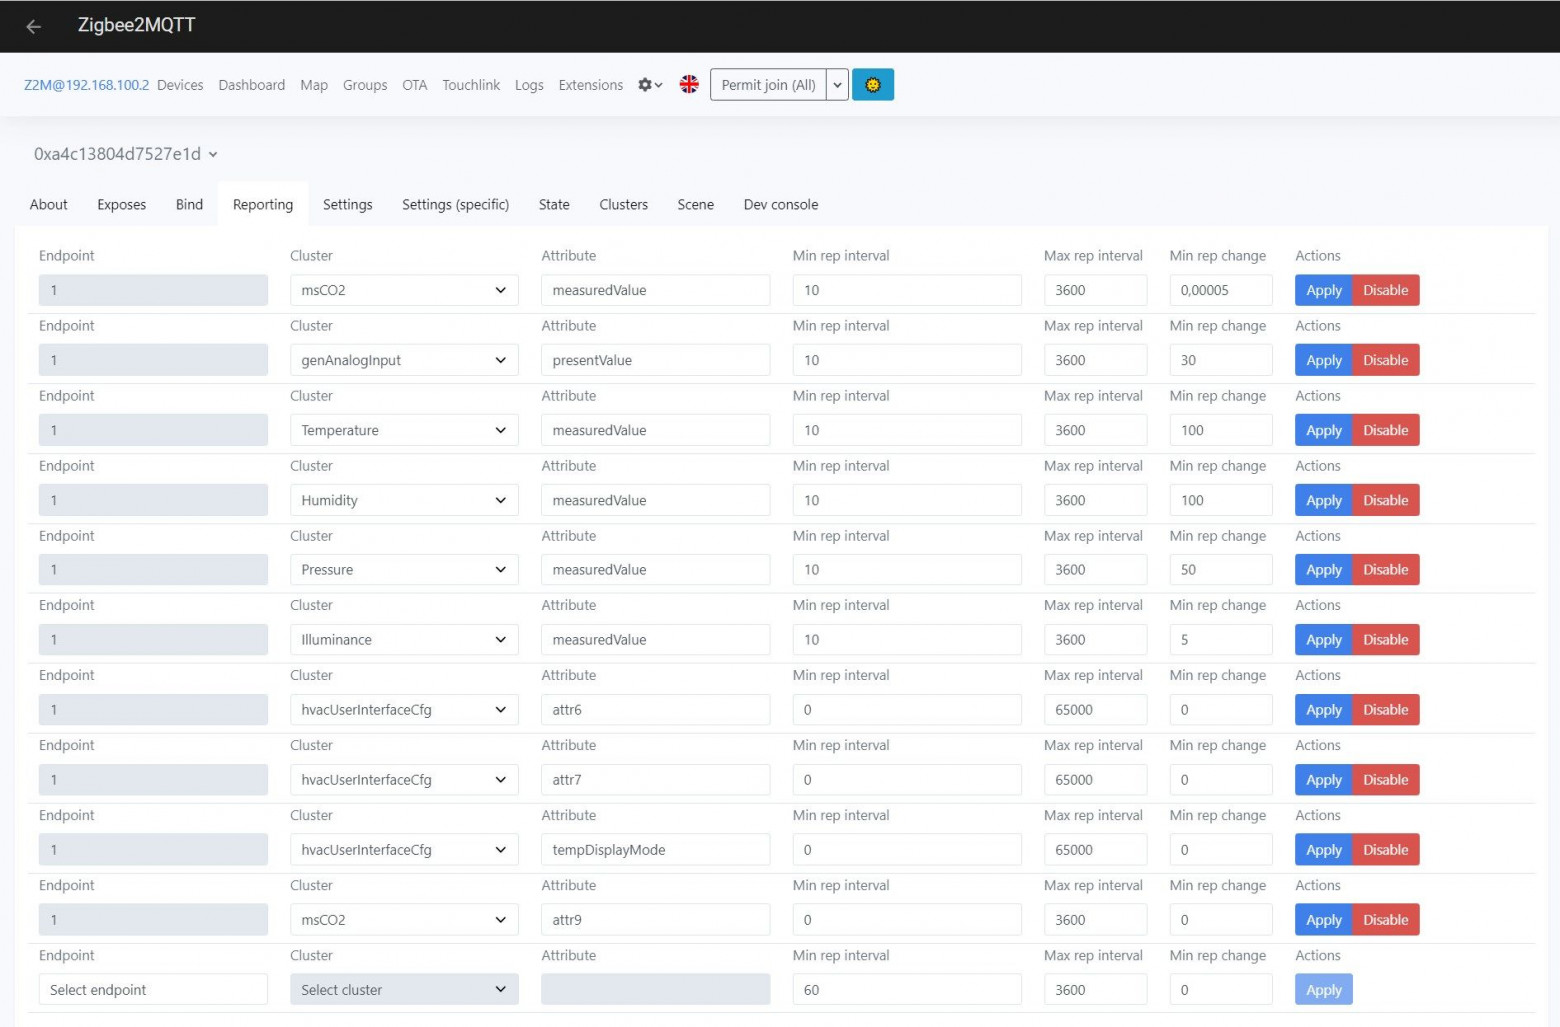Screen dimensions: 1560x1027
Task: Edit min rep interval in Humidity row
Action: tap(907, 500)
